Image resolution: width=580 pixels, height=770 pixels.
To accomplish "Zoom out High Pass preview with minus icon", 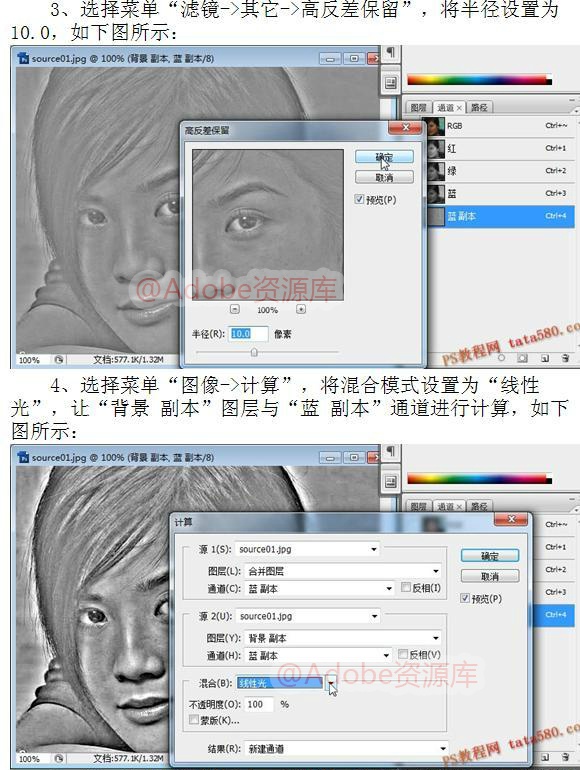I will [x=235, y=309].
